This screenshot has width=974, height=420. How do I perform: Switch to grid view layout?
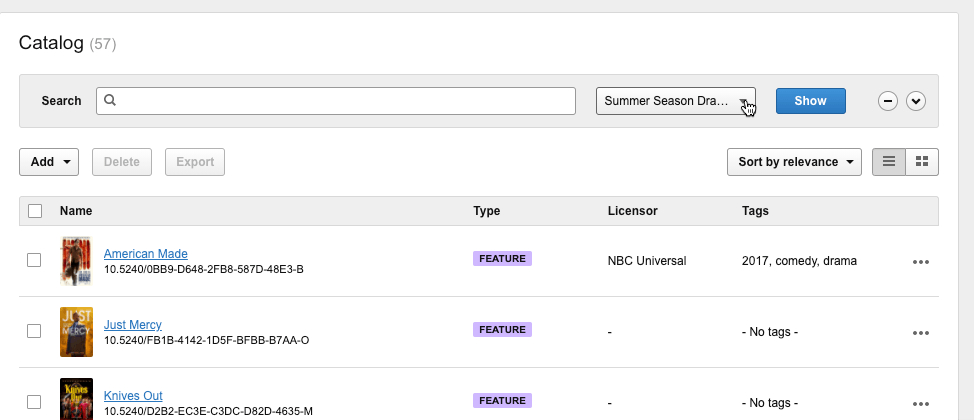[922, 162]
